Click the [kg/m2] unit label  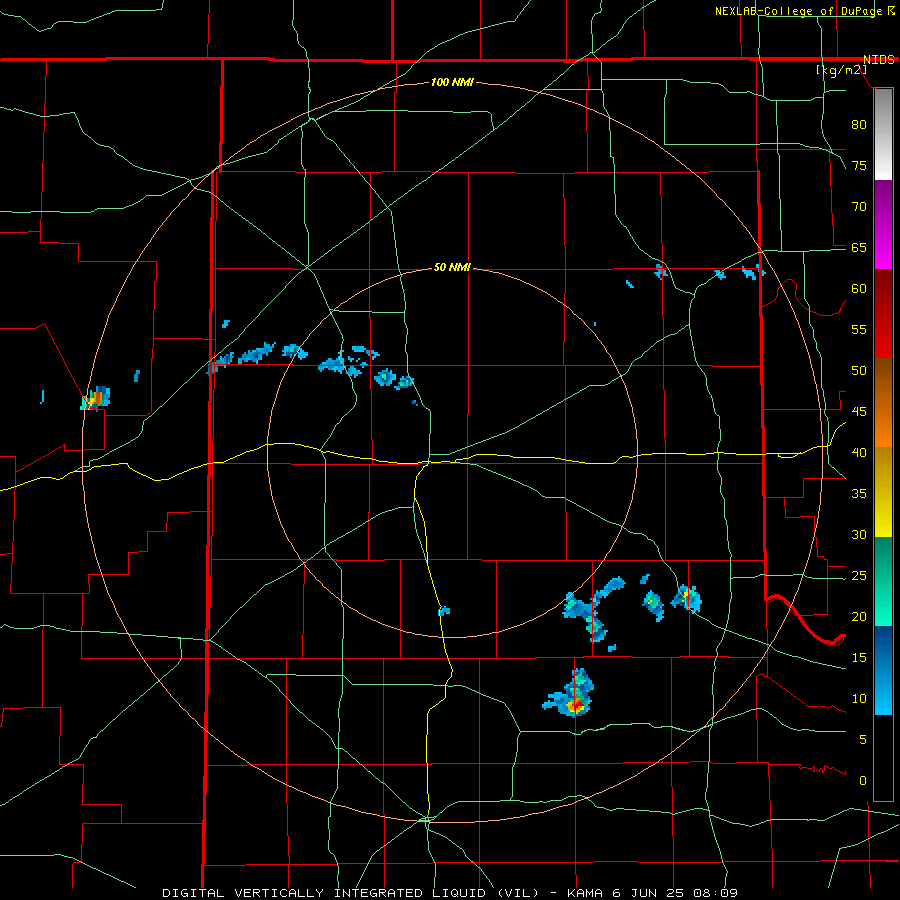[x=841, y=70]
